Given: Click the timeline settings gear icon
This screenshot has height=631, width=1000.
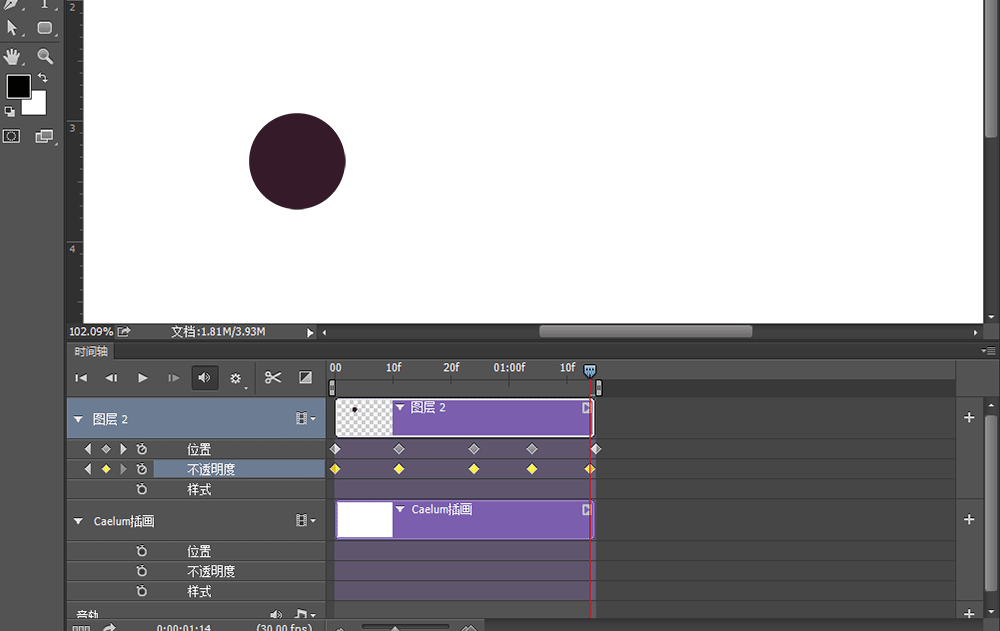Looking at the screenshot, I should [237, 378].
